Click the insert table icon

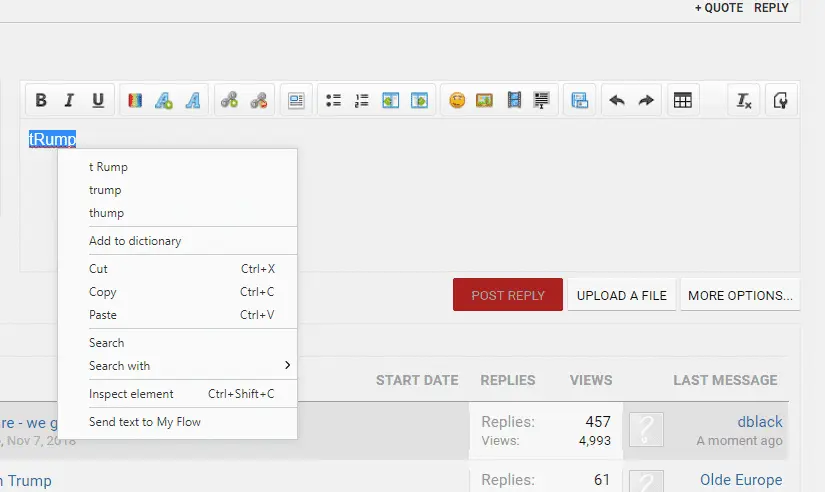coord(682,100)
